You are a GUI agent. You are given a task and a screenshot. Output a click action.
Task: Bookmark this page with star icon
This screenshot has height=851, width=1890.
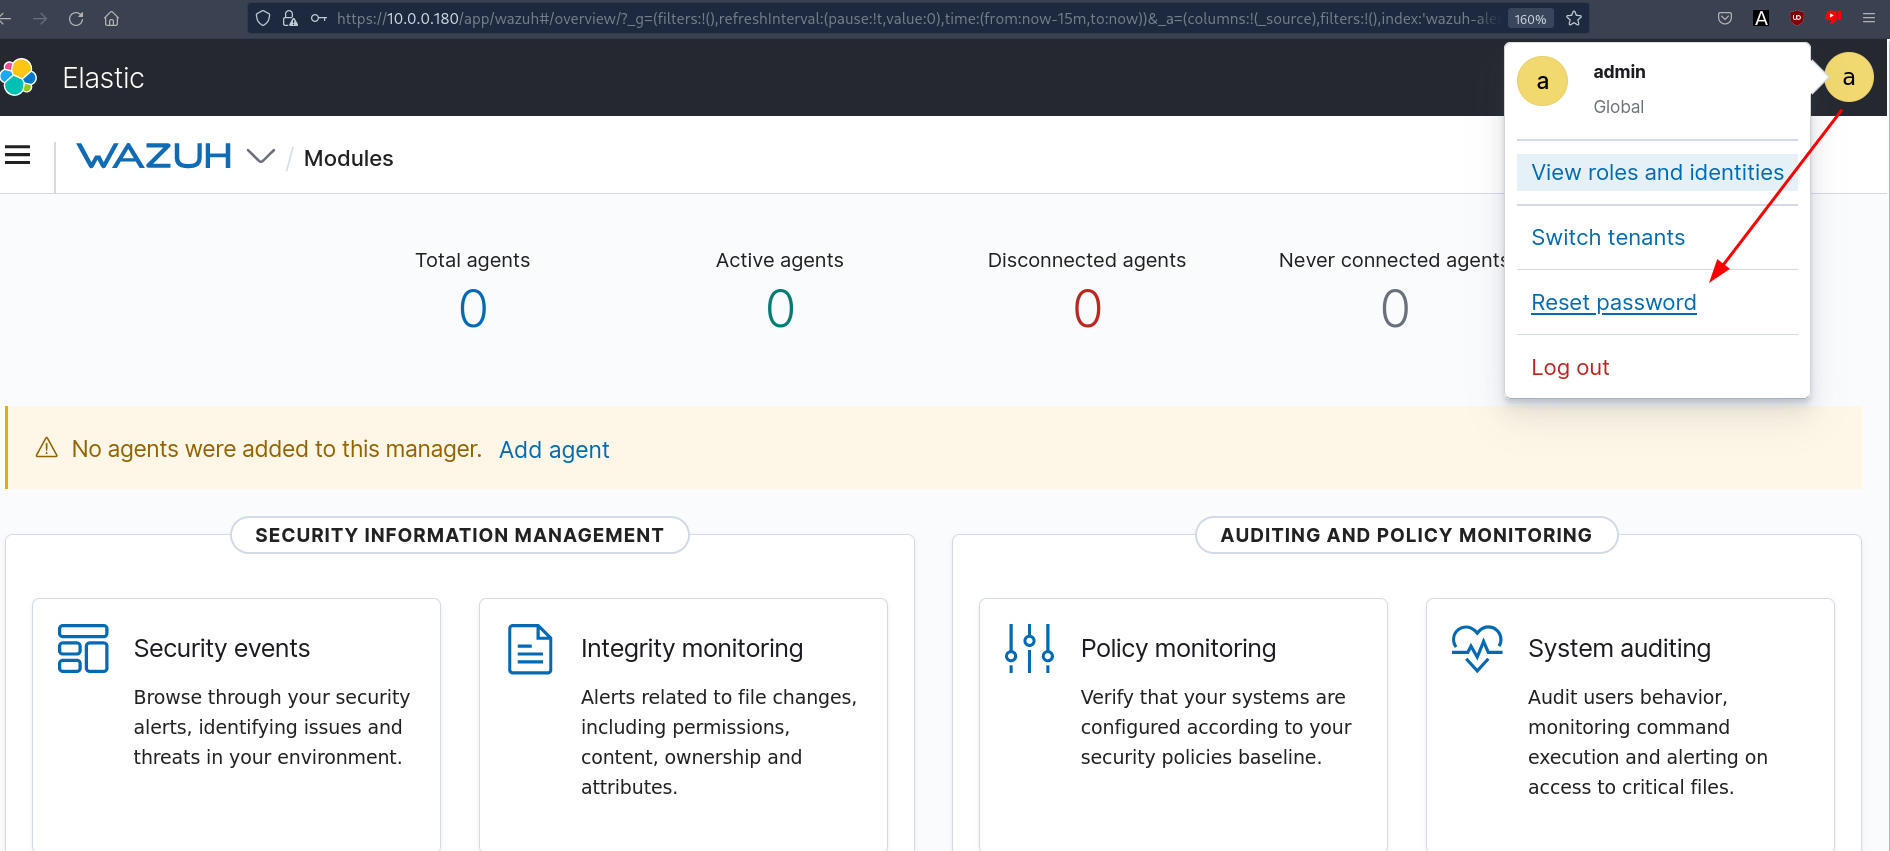pyautogui.click(x=1574, y=18)
